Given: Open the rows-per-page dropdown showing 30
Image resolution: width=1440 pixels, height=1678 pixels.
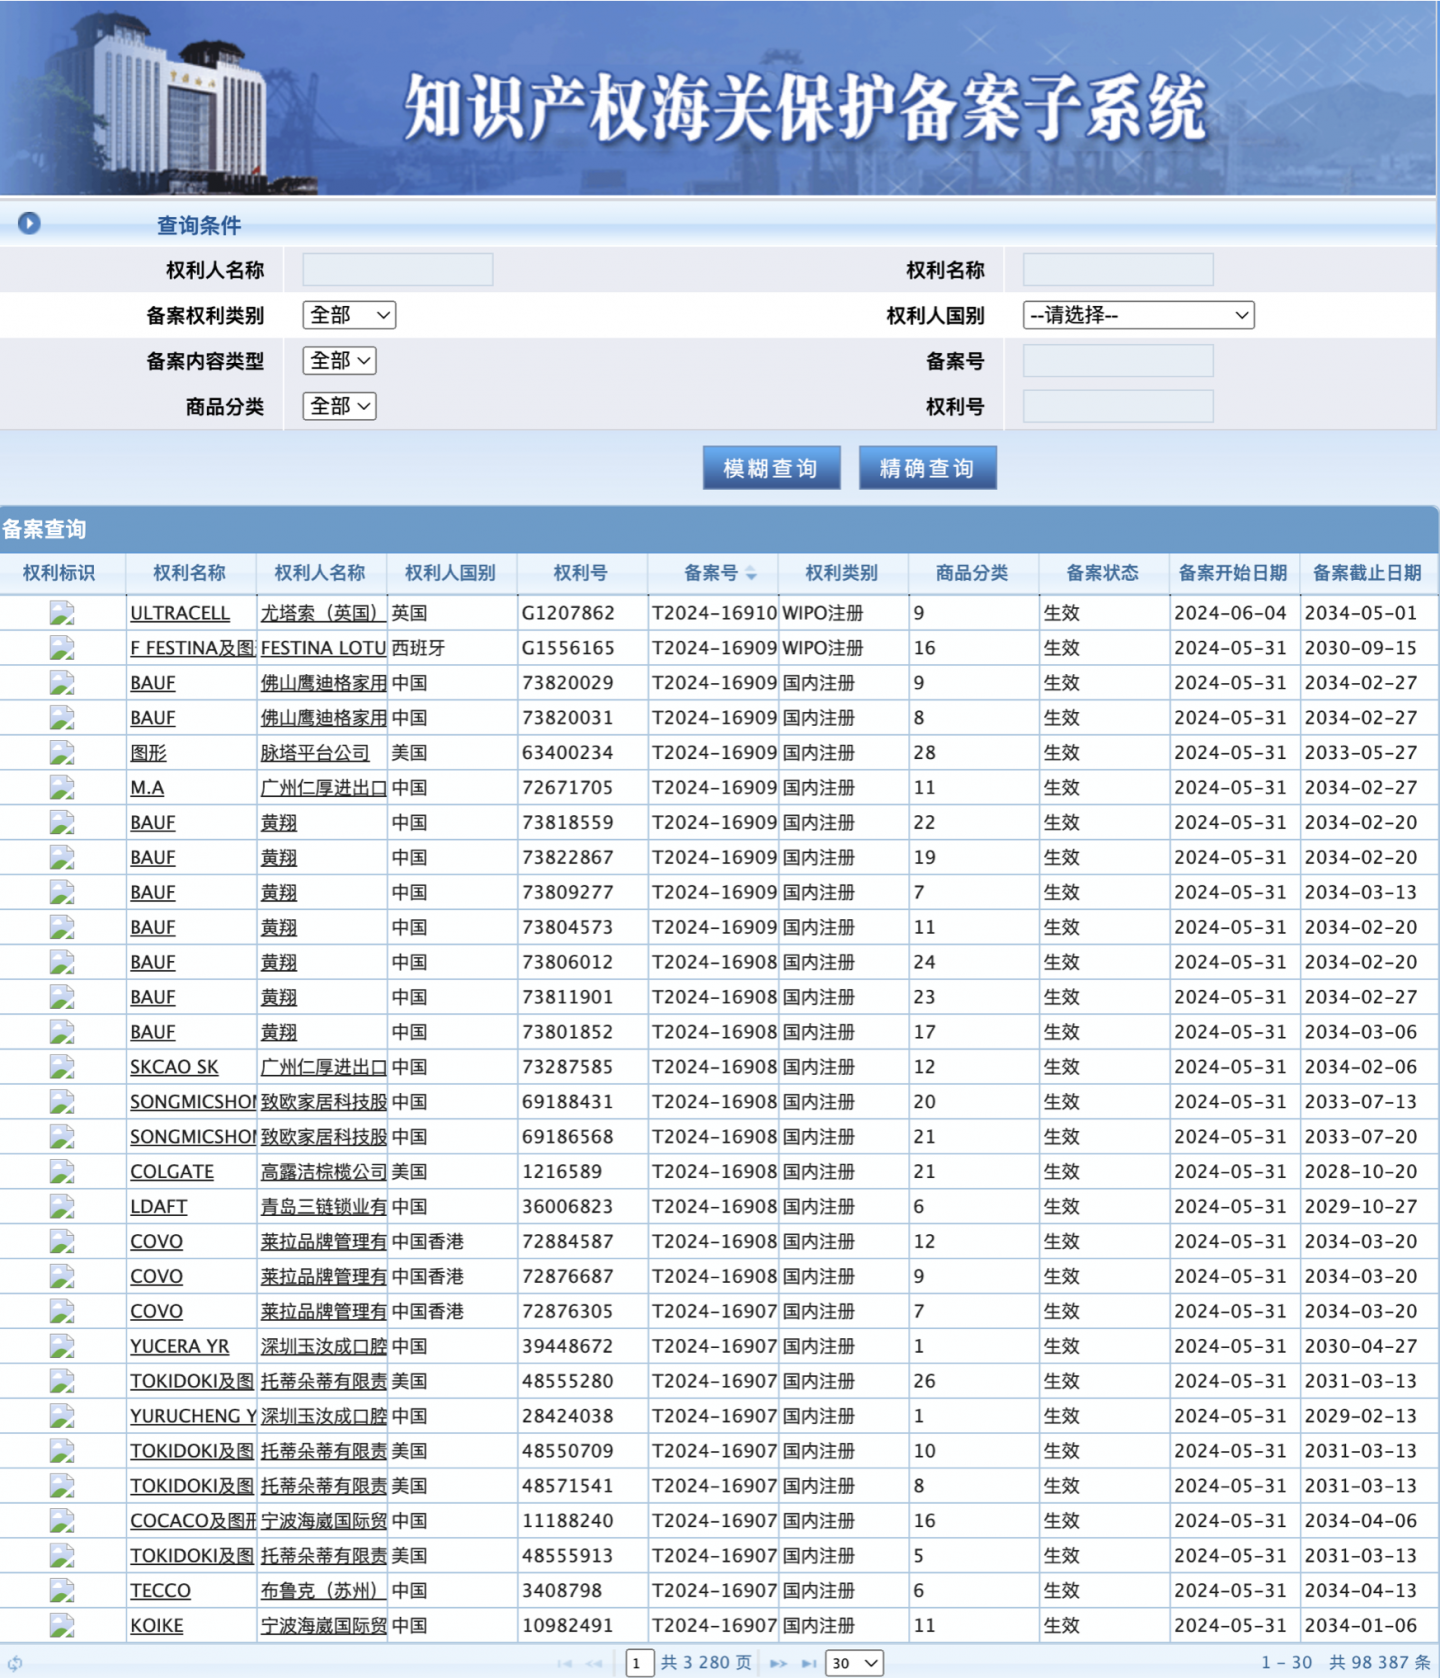Looking at the screenshot, I should pos(855,1663).
